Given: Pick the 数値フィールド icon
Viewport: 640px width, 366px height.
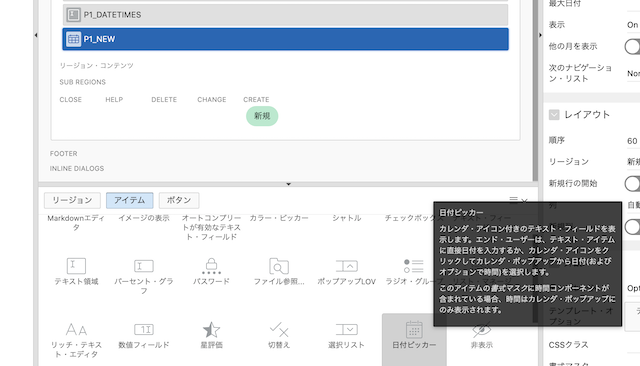Looking at the screenshot, I should [x=144, y=329].
